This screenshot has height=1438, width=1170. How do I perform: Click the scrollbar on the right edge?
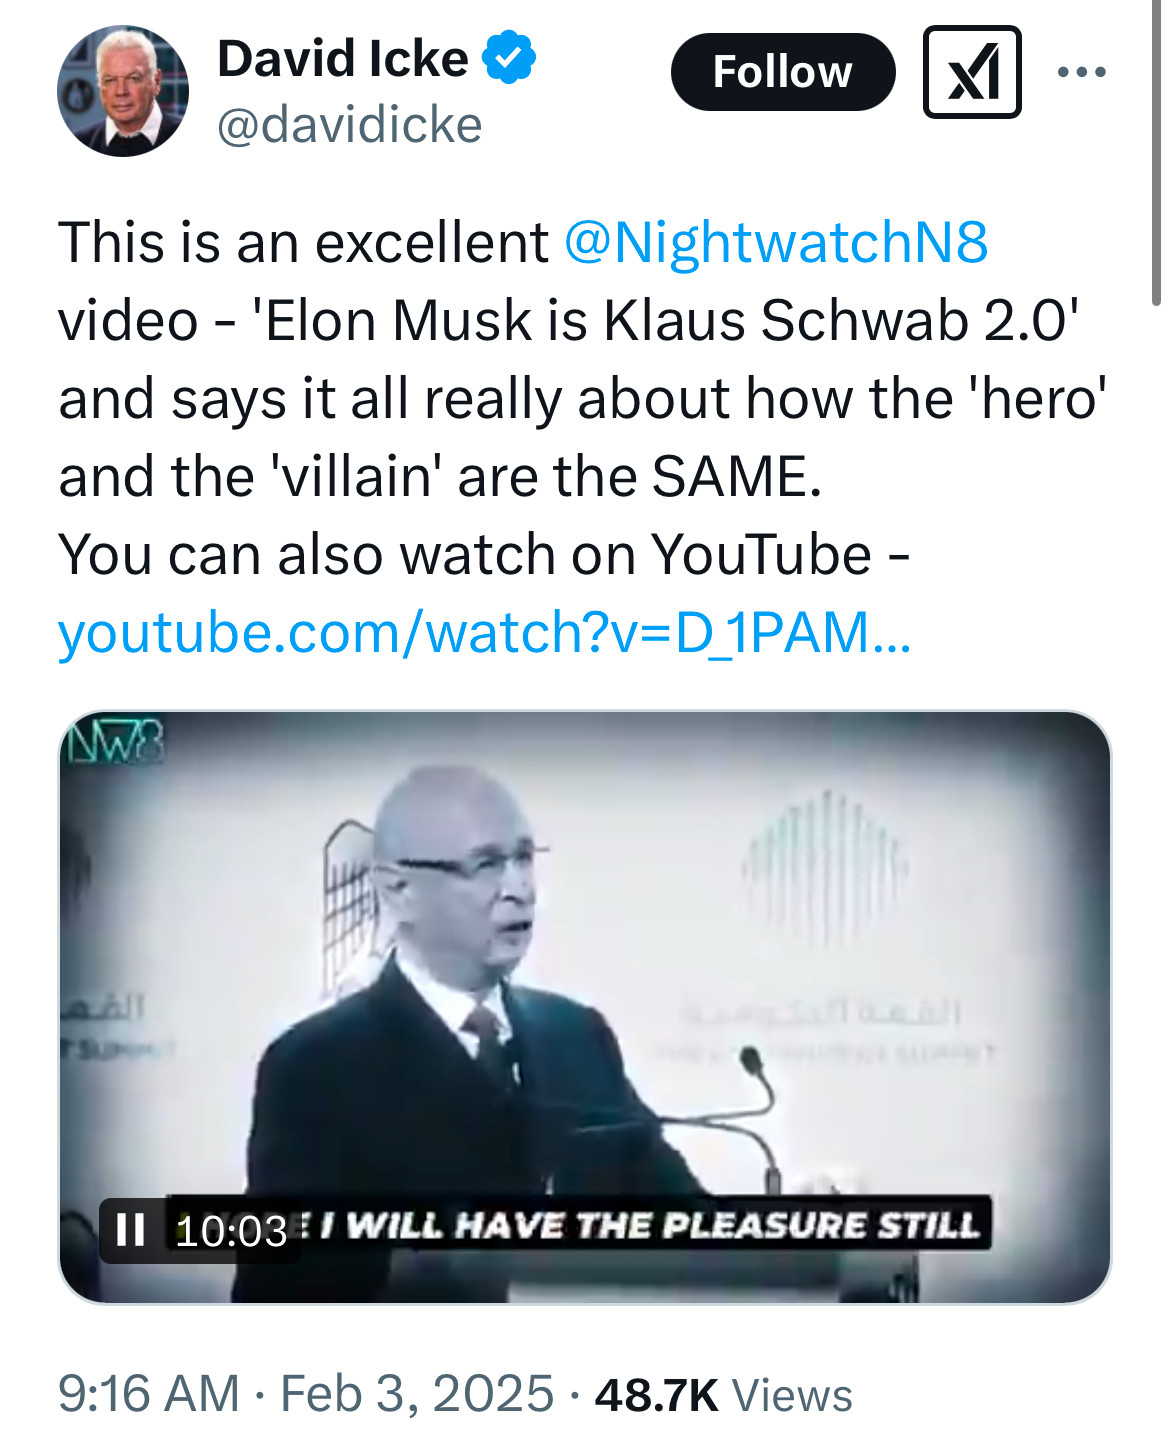(x=1156, y=150)
